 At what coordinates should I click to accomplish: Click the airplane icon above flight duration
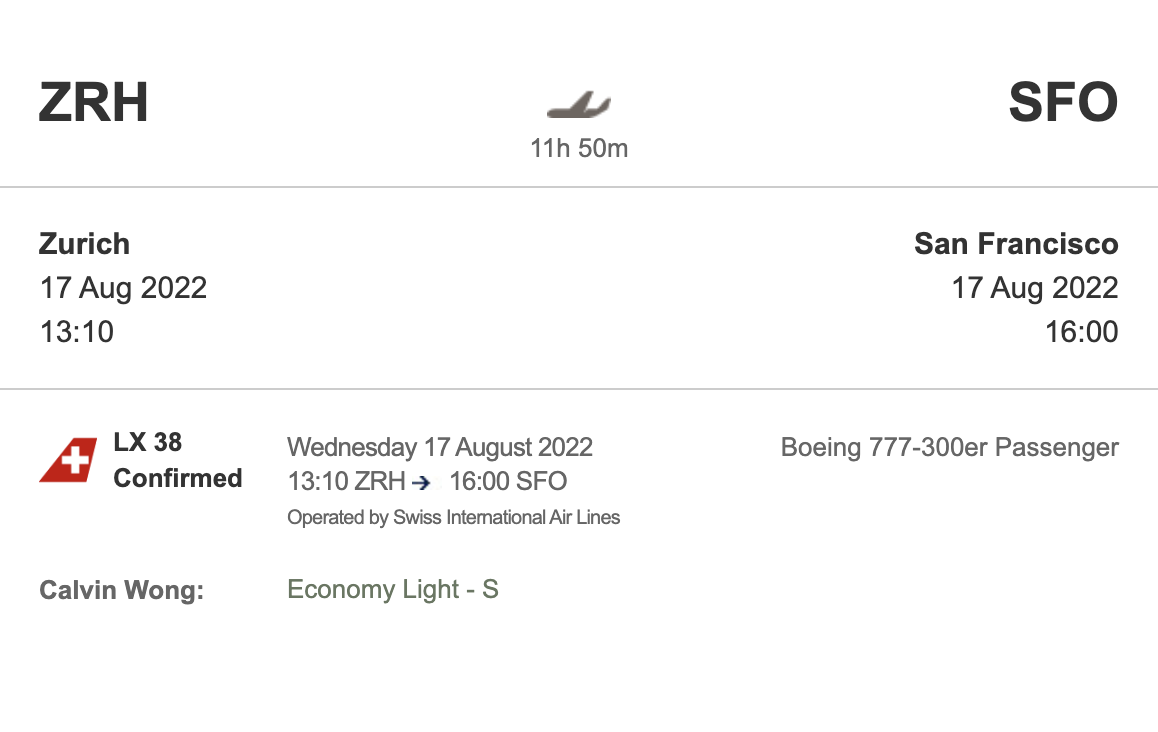(578, 104)
